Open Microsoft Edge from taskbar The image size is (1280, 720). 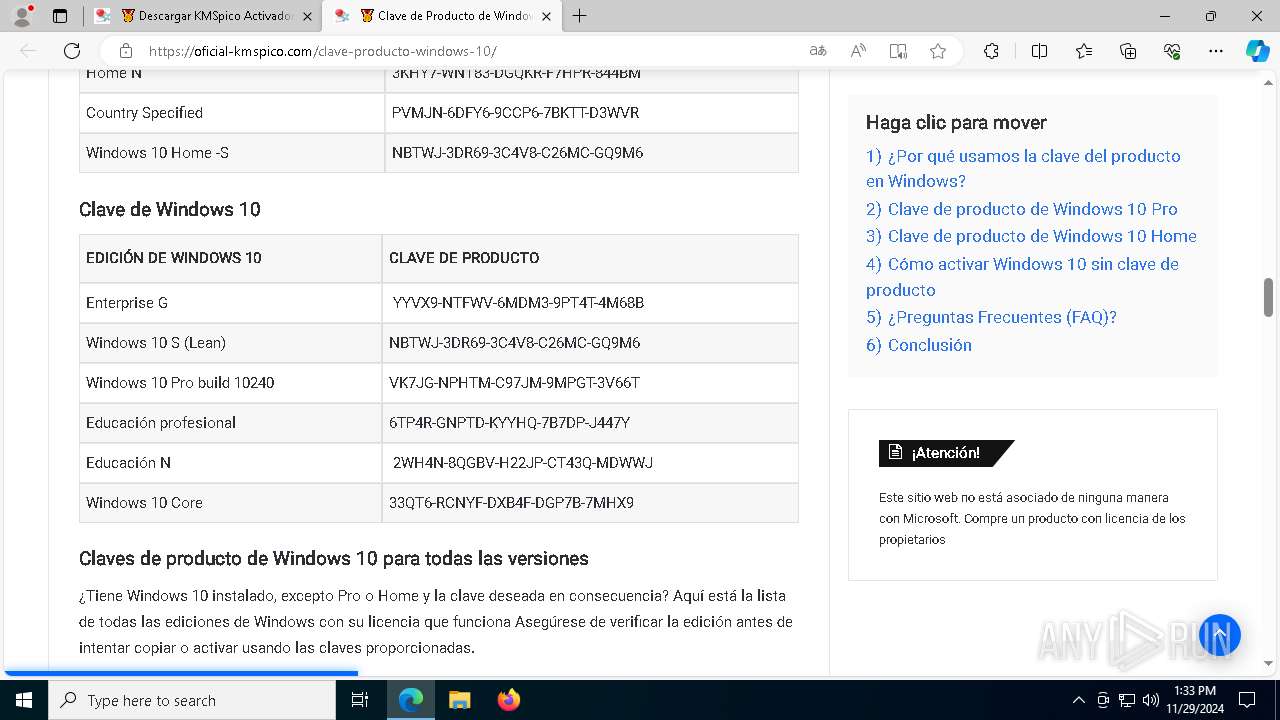[411, 700]
